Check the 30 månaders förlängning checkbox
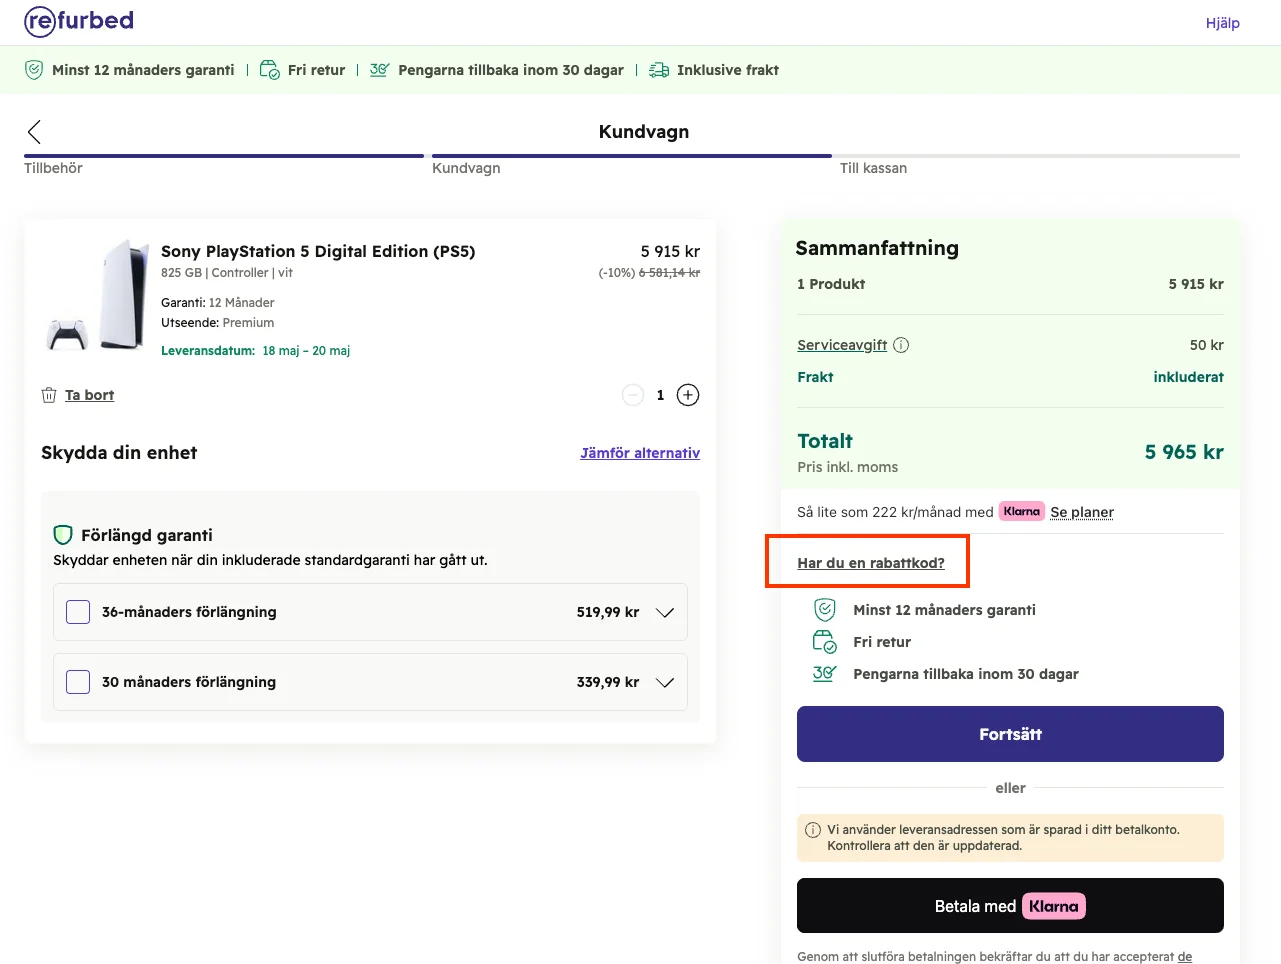Image resolution: width=1281 pixels, height=964 pixels. click(78, 682)
